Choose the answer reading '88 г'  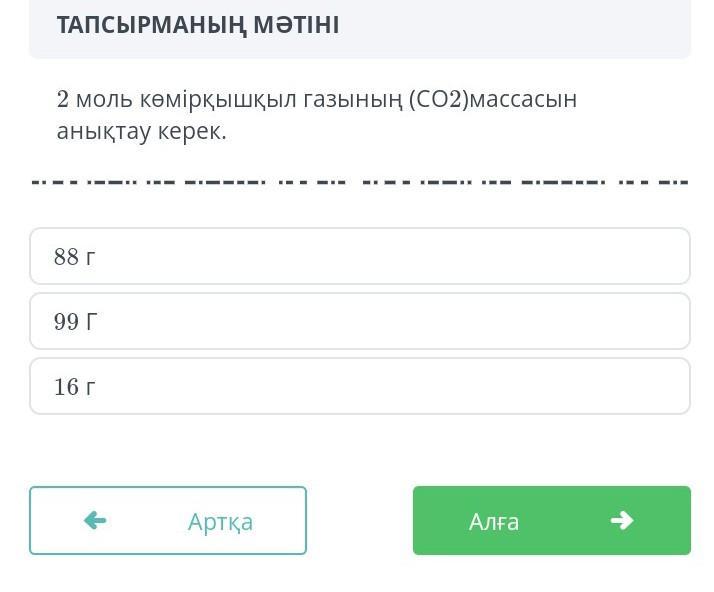[75, 257]
